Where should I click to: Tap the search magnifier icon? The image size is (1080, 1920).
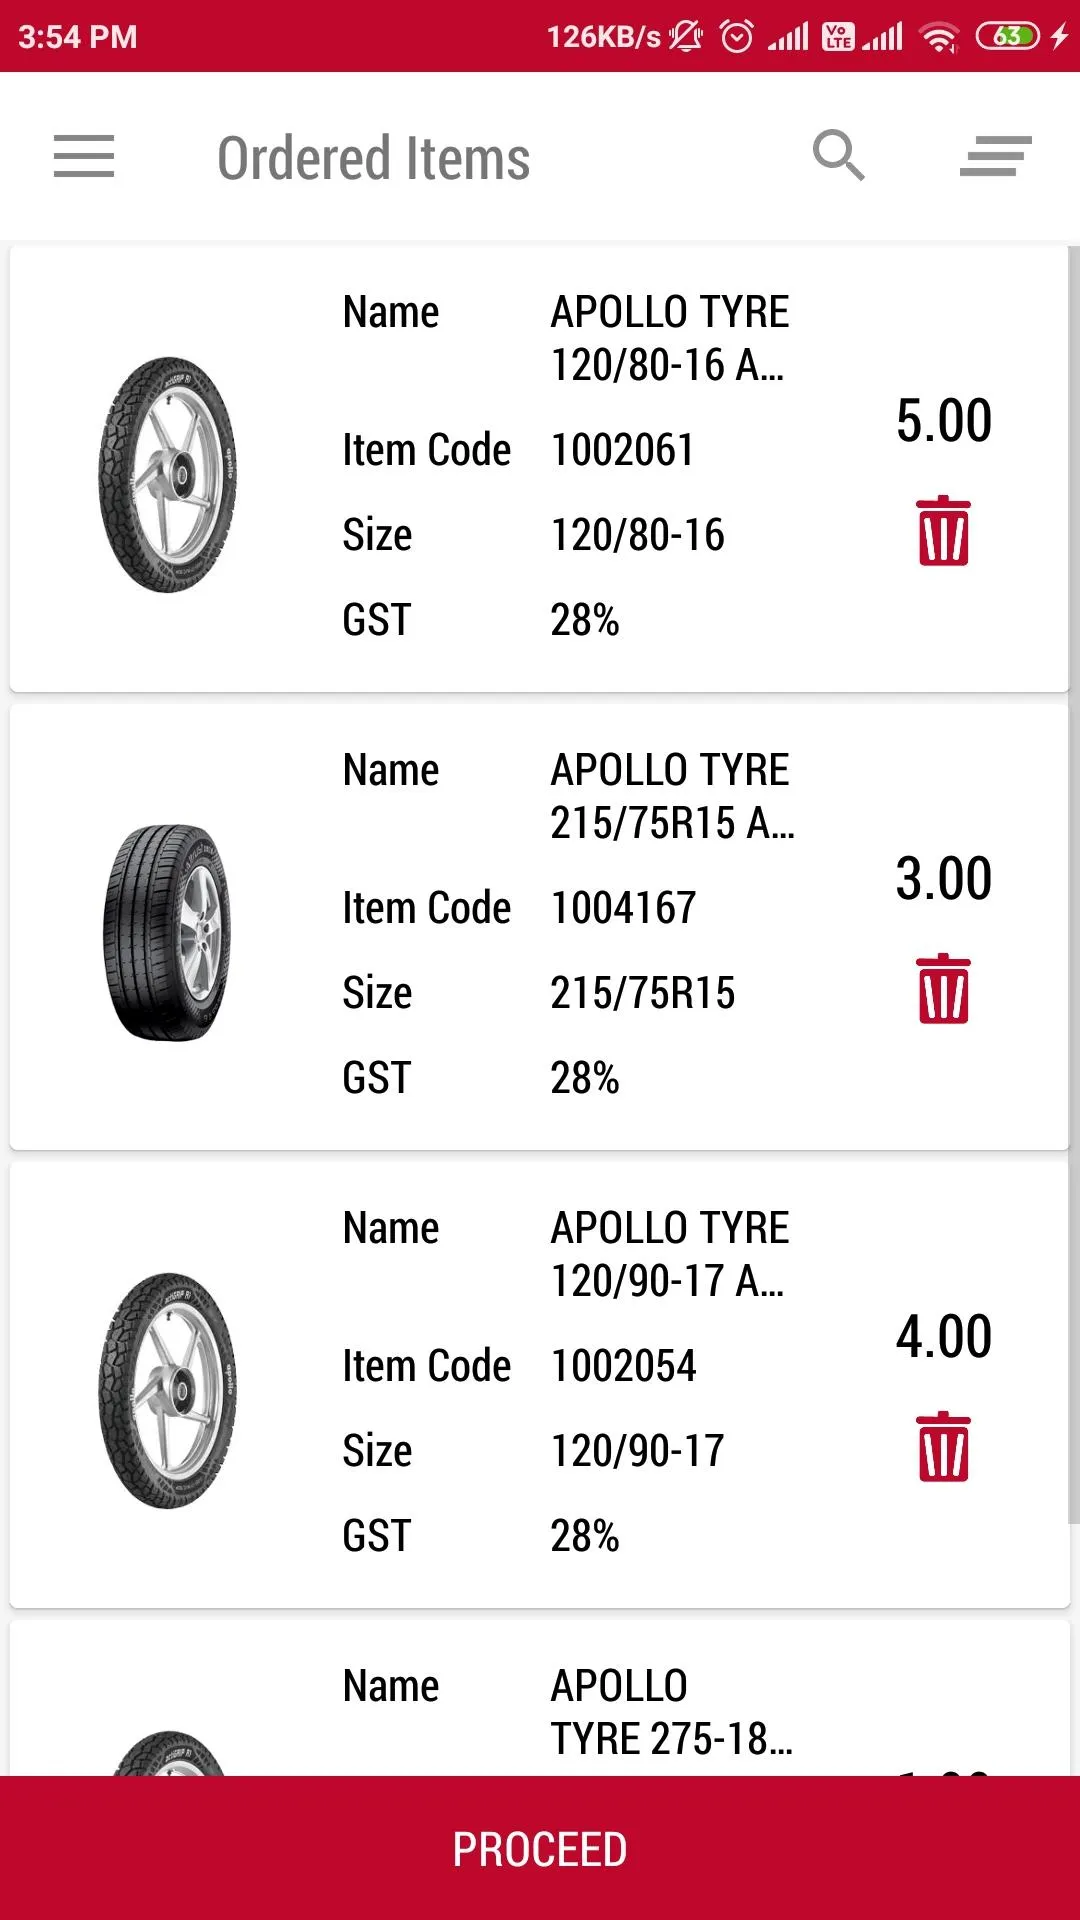[x=838, y=156]
